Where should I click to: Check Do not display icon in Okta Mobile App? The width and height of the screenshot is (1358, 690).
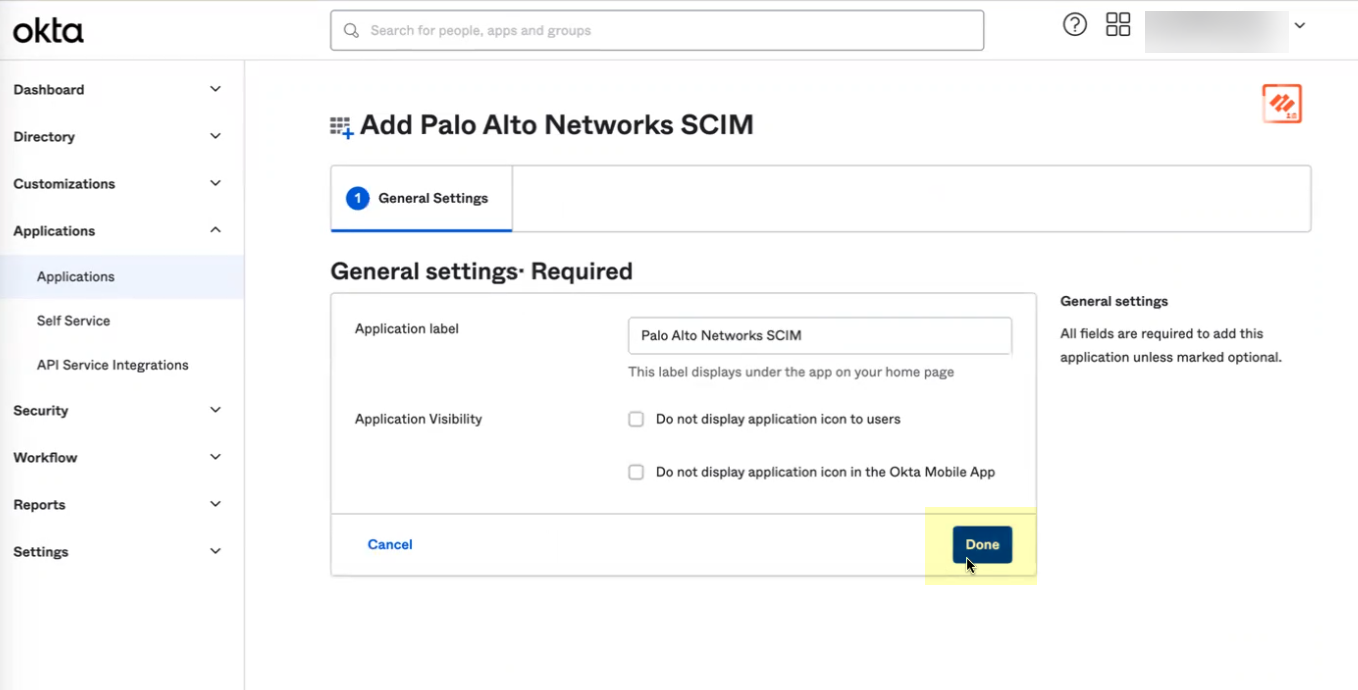[636, 472]
